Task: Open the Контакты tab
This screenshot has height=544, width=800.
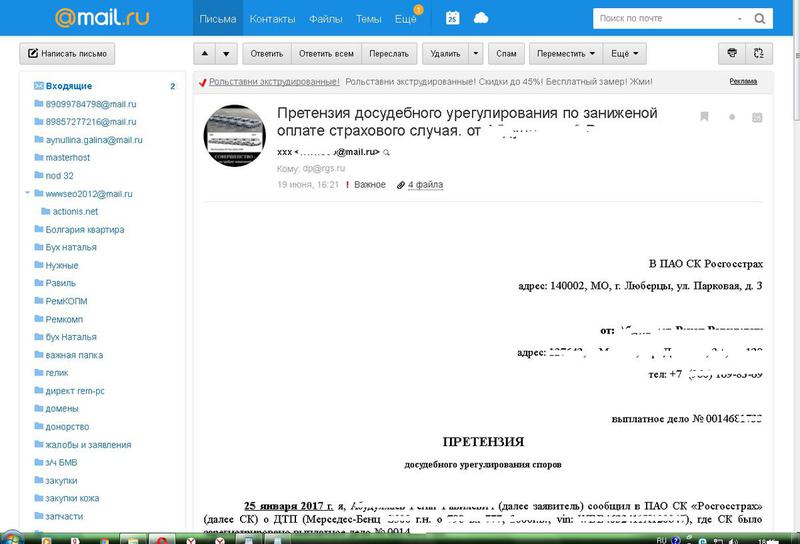Action: click(272, 19)
